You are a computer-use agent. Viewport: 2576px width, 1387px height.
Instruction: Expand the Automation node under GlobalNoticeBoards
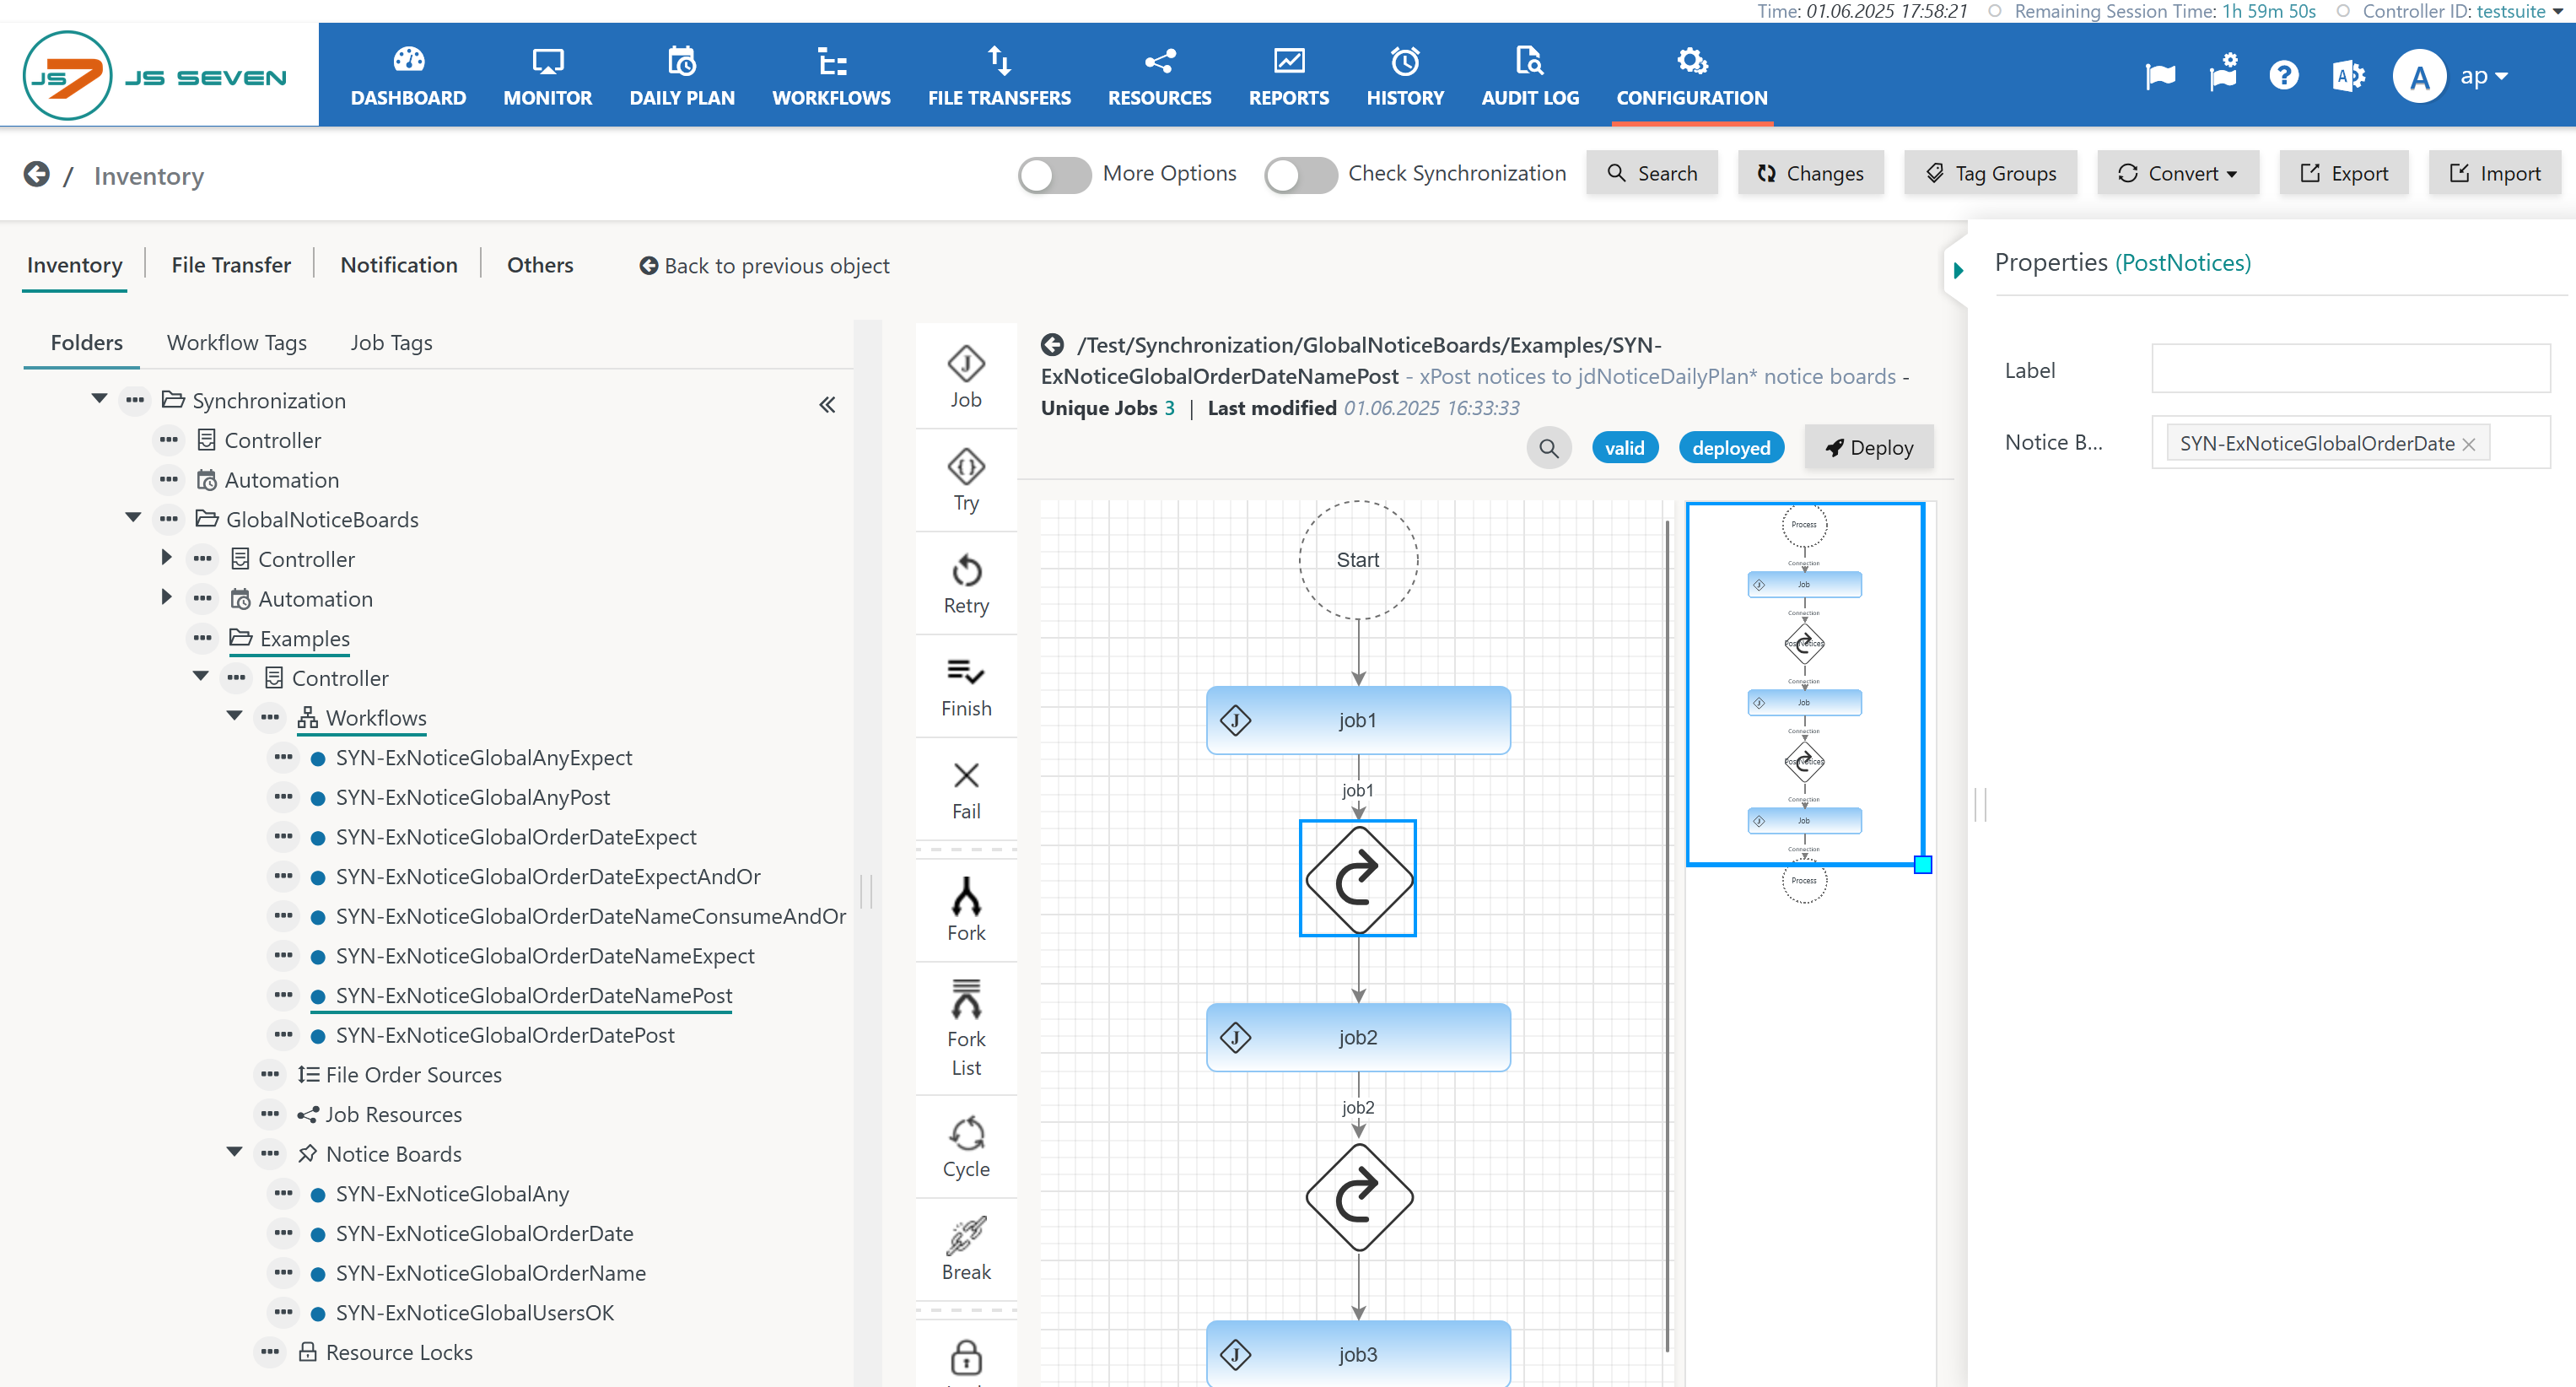point(166,597)
